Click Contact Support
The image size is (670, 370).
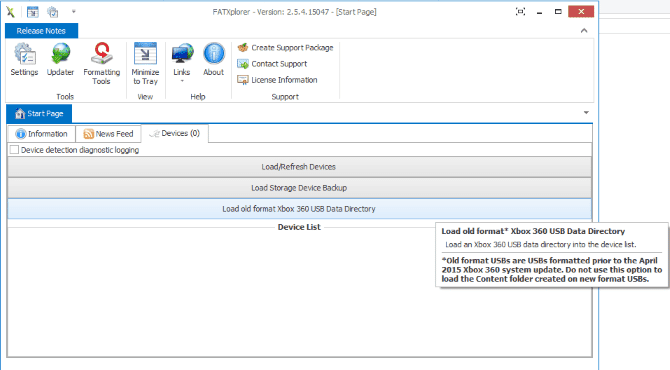click(272, 64)
